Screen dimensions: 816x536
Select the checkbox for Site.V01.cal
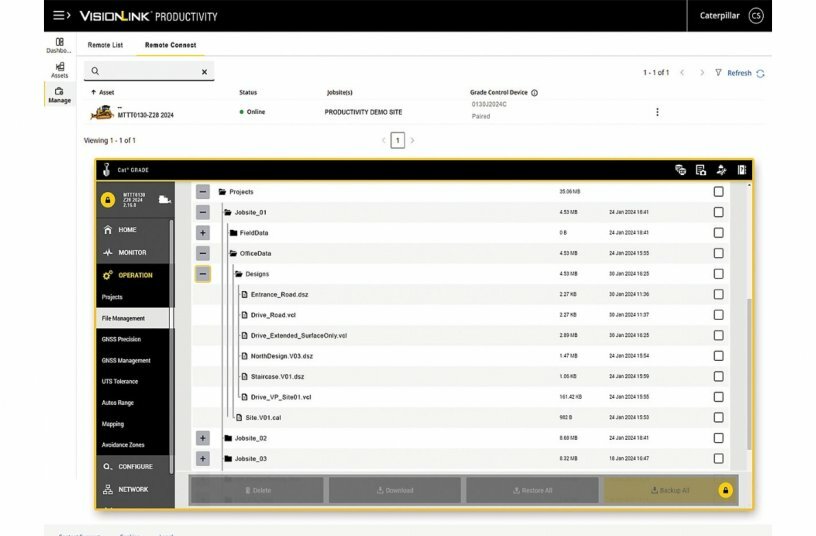point(718,417)
